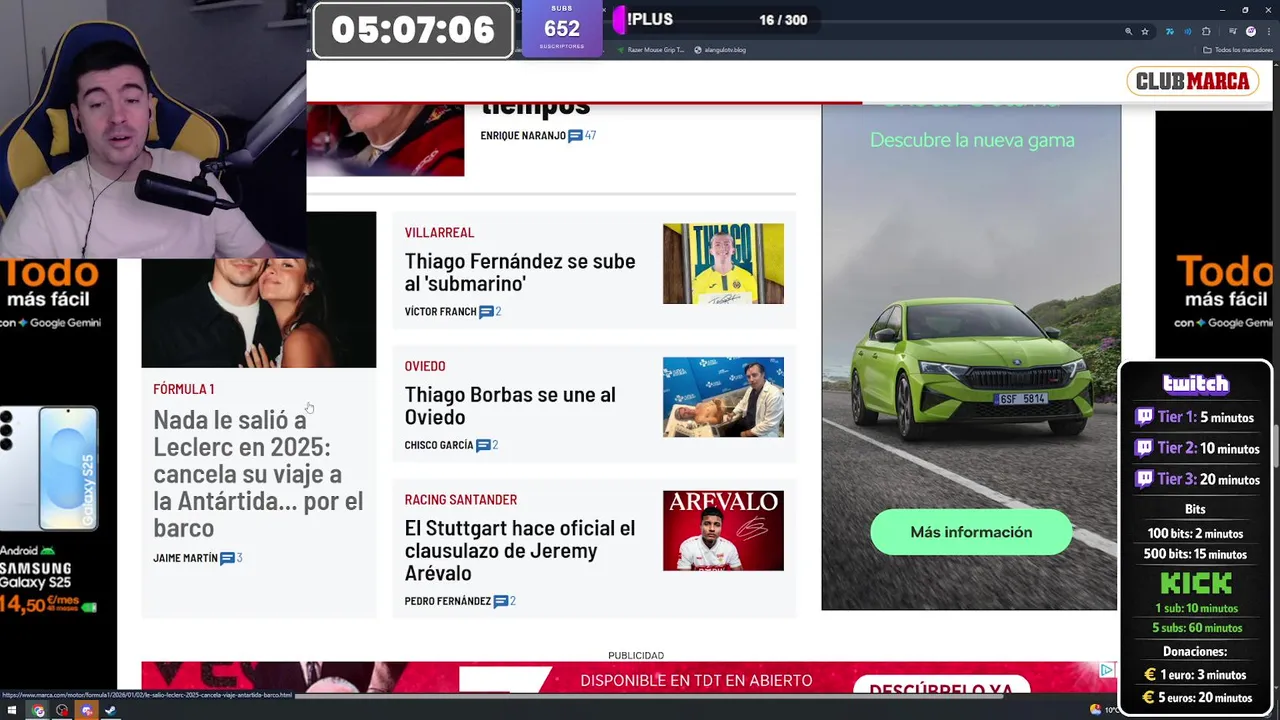Click the weather 10°C taskbar widget

point(1103,710)
